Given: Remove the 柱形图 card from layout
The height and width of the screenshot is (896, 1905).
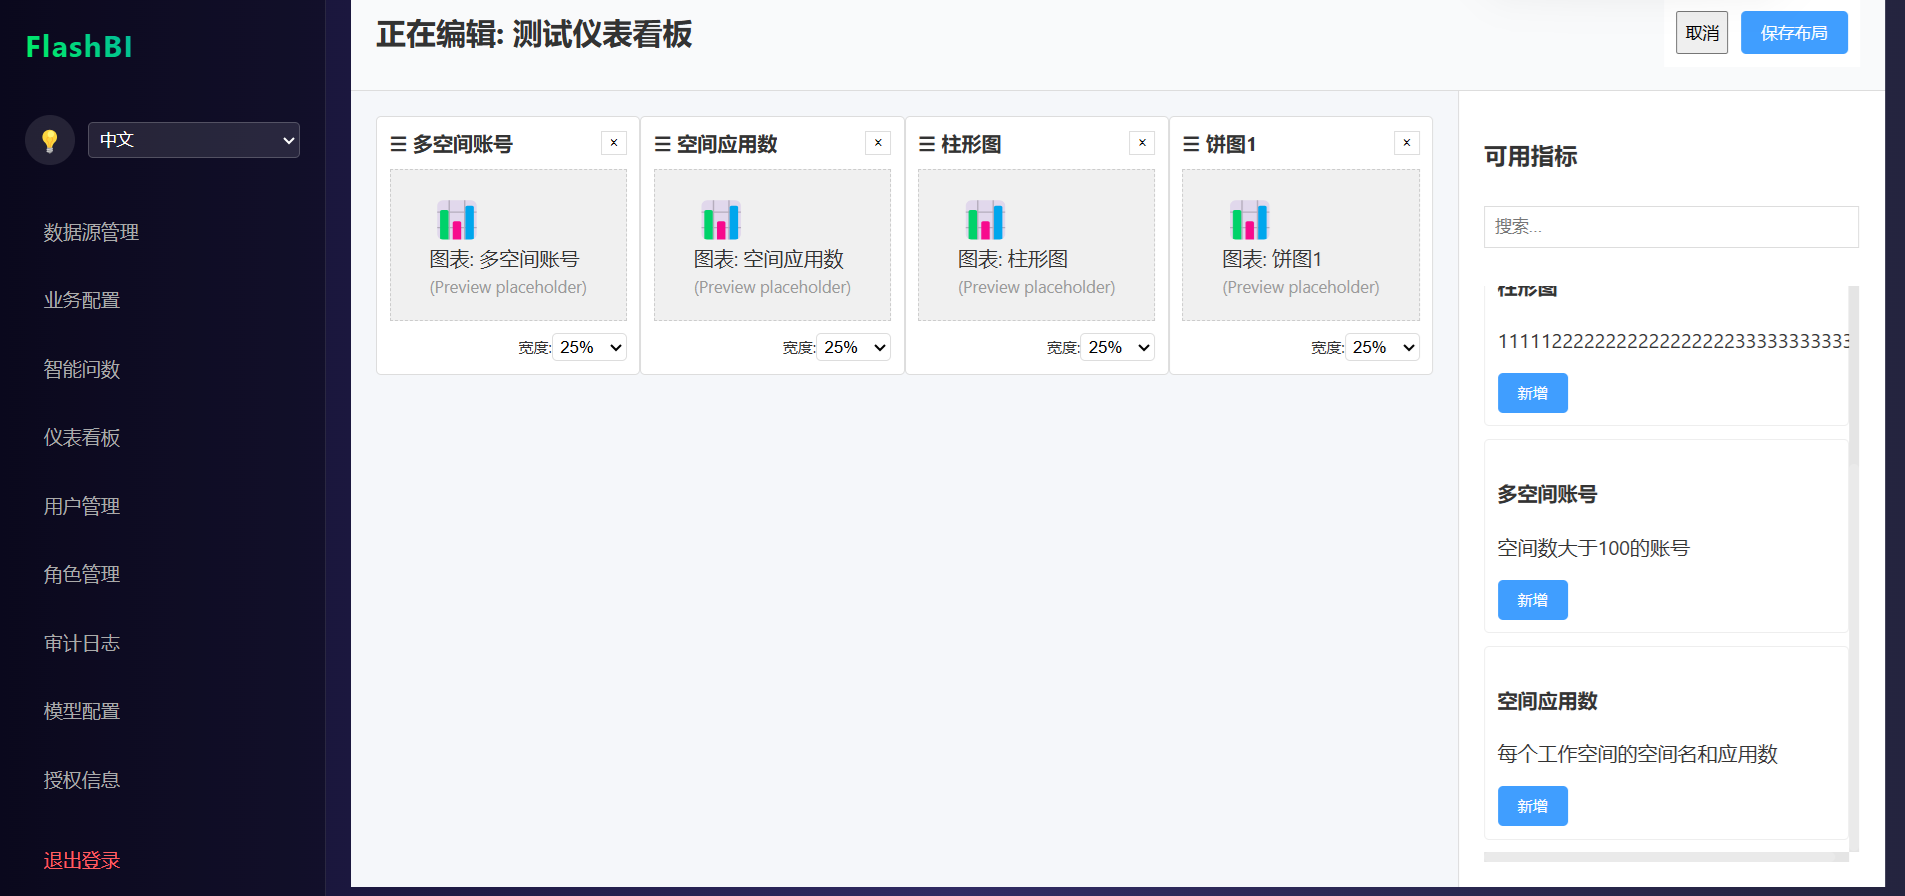Looking at the screenshot, I should tap(1141, 143).
